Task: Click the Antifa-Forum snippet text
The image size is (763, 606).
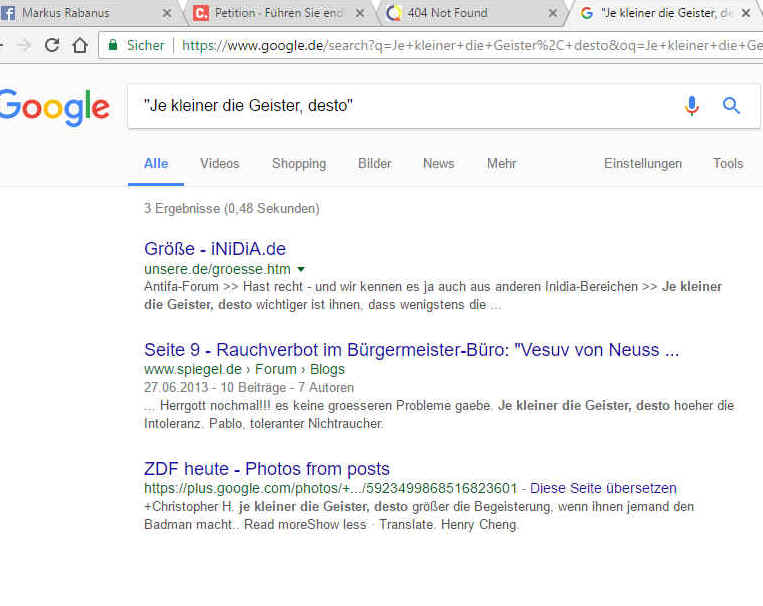Action: click(433, 295)
